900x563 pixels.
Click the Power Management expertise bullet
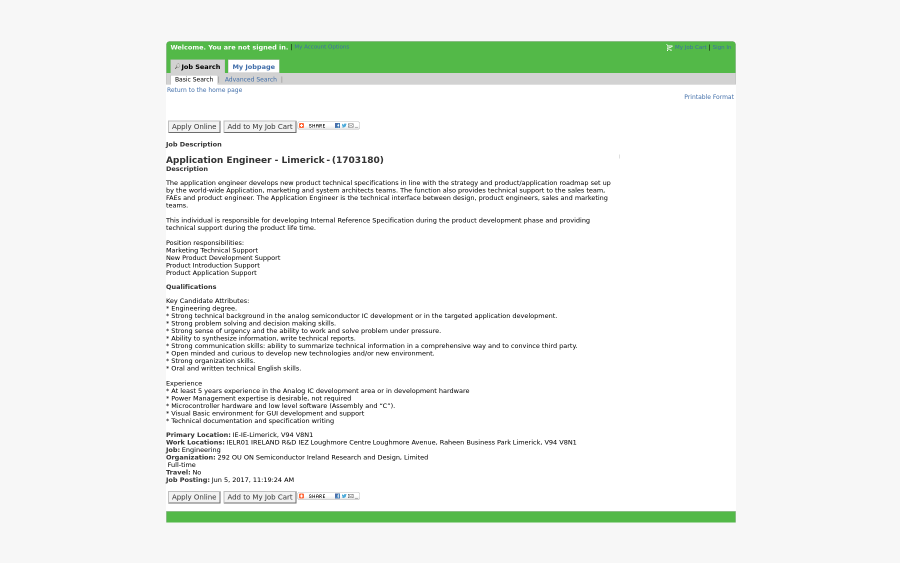tap(258, 398)
